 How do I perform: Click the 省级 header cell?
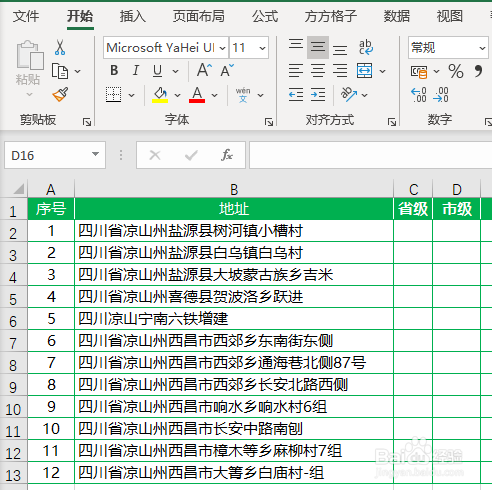click(x=413, y=209)
